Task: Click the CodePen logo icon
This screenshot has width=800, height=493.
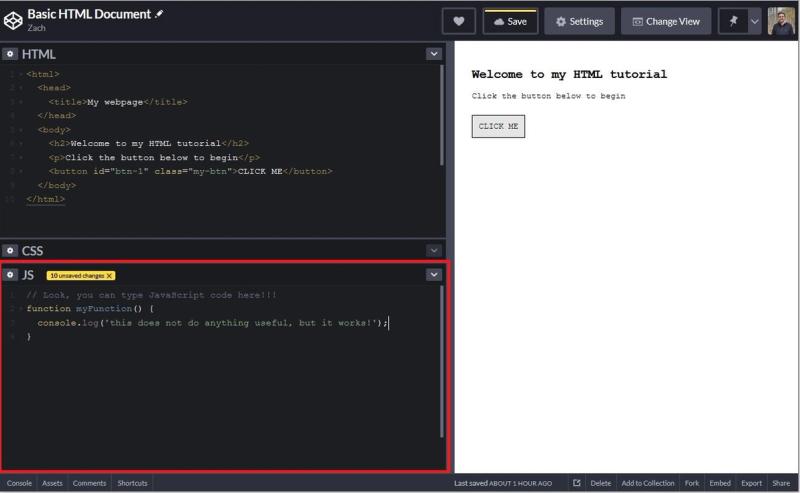Action: pos(13,20)
